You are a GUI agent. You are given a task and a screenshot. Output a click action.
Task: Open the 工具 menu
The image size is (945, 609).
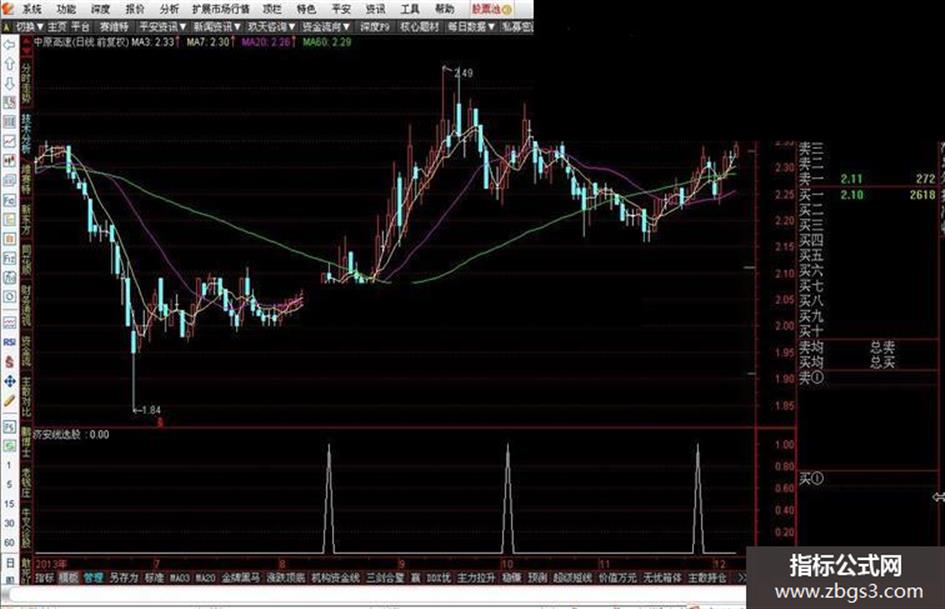point(410,9)
